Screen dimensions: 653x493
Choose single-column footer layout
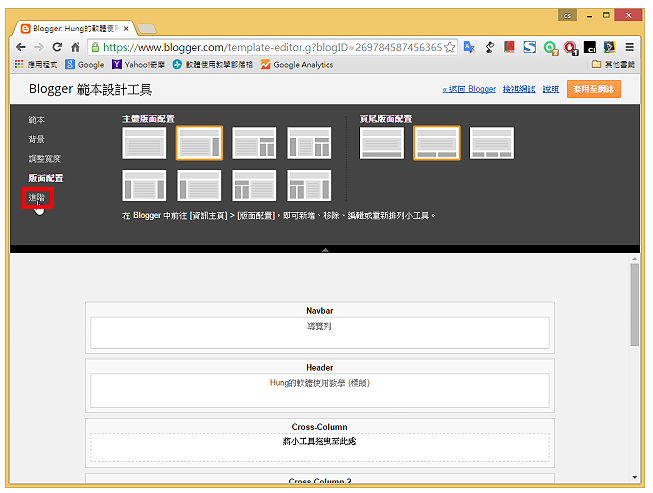point(382,143)
